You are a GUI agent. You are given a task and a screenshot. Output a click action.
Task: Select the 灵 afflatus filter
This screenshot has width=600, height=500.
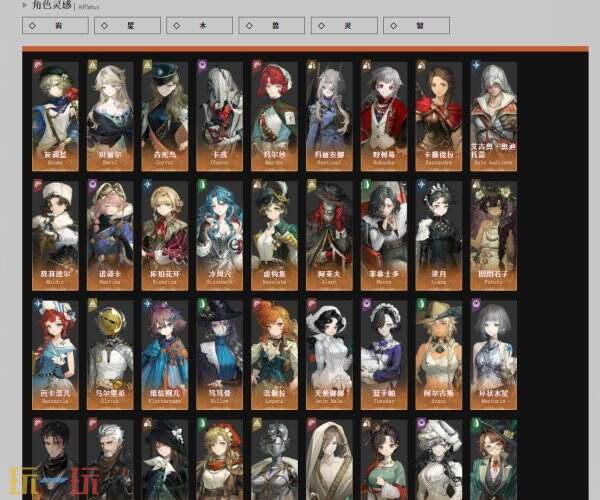(x=344, y=26)
